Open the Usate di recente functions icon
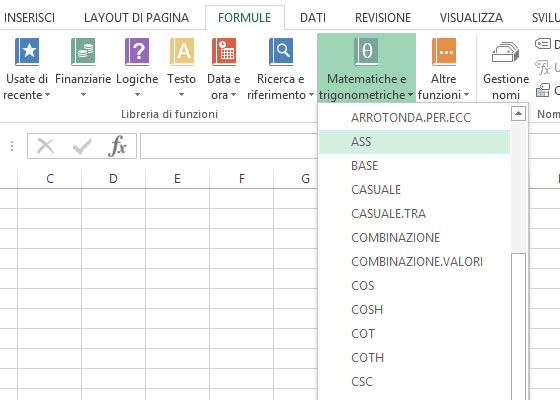Viewport: 560px width, 400px height. [27, 52]
